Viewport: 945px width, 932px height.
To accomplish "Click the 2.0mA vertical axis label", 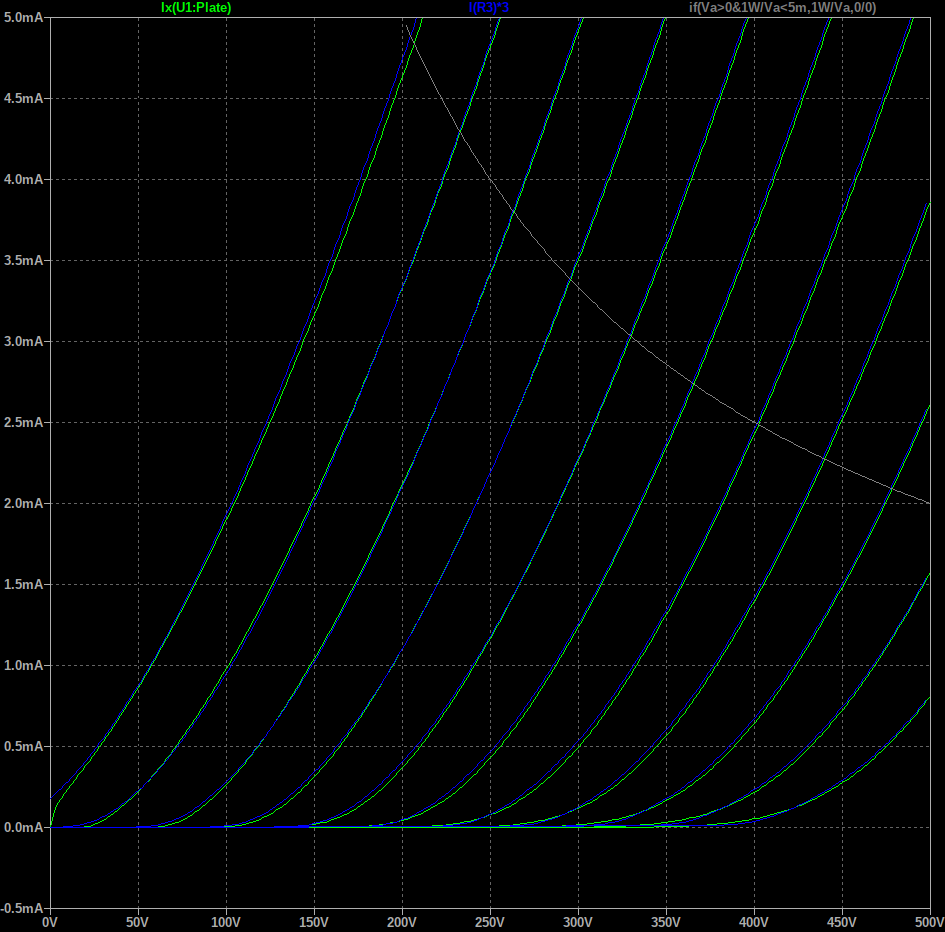I will pos(24,503).
